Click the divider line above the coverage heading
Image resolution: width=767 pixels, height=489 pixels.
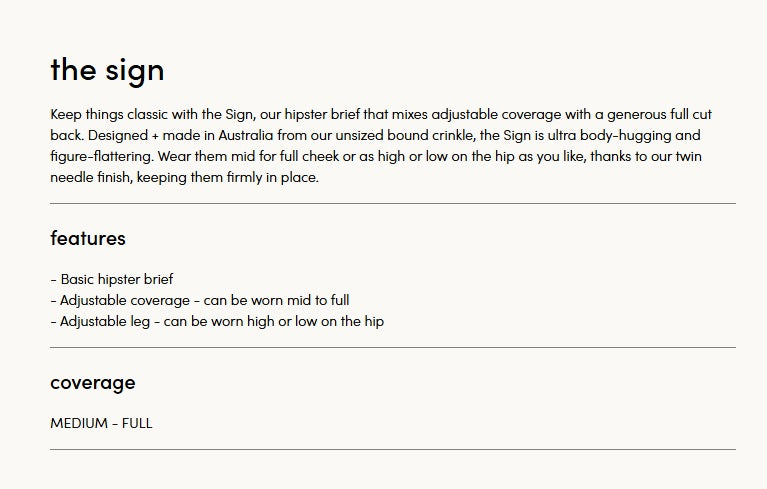pos(393,348)
